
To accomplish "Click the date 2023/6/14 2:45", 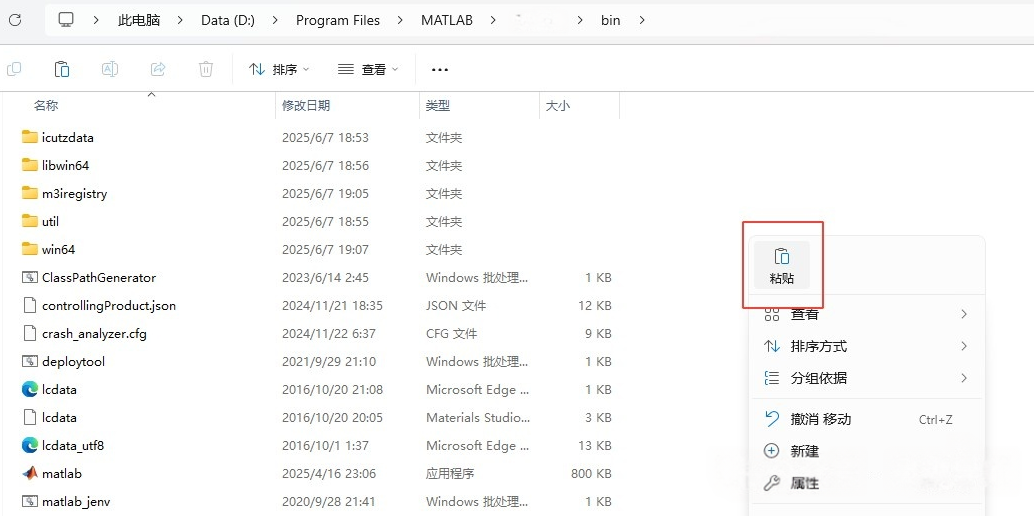I will click(x=326, y=277).
